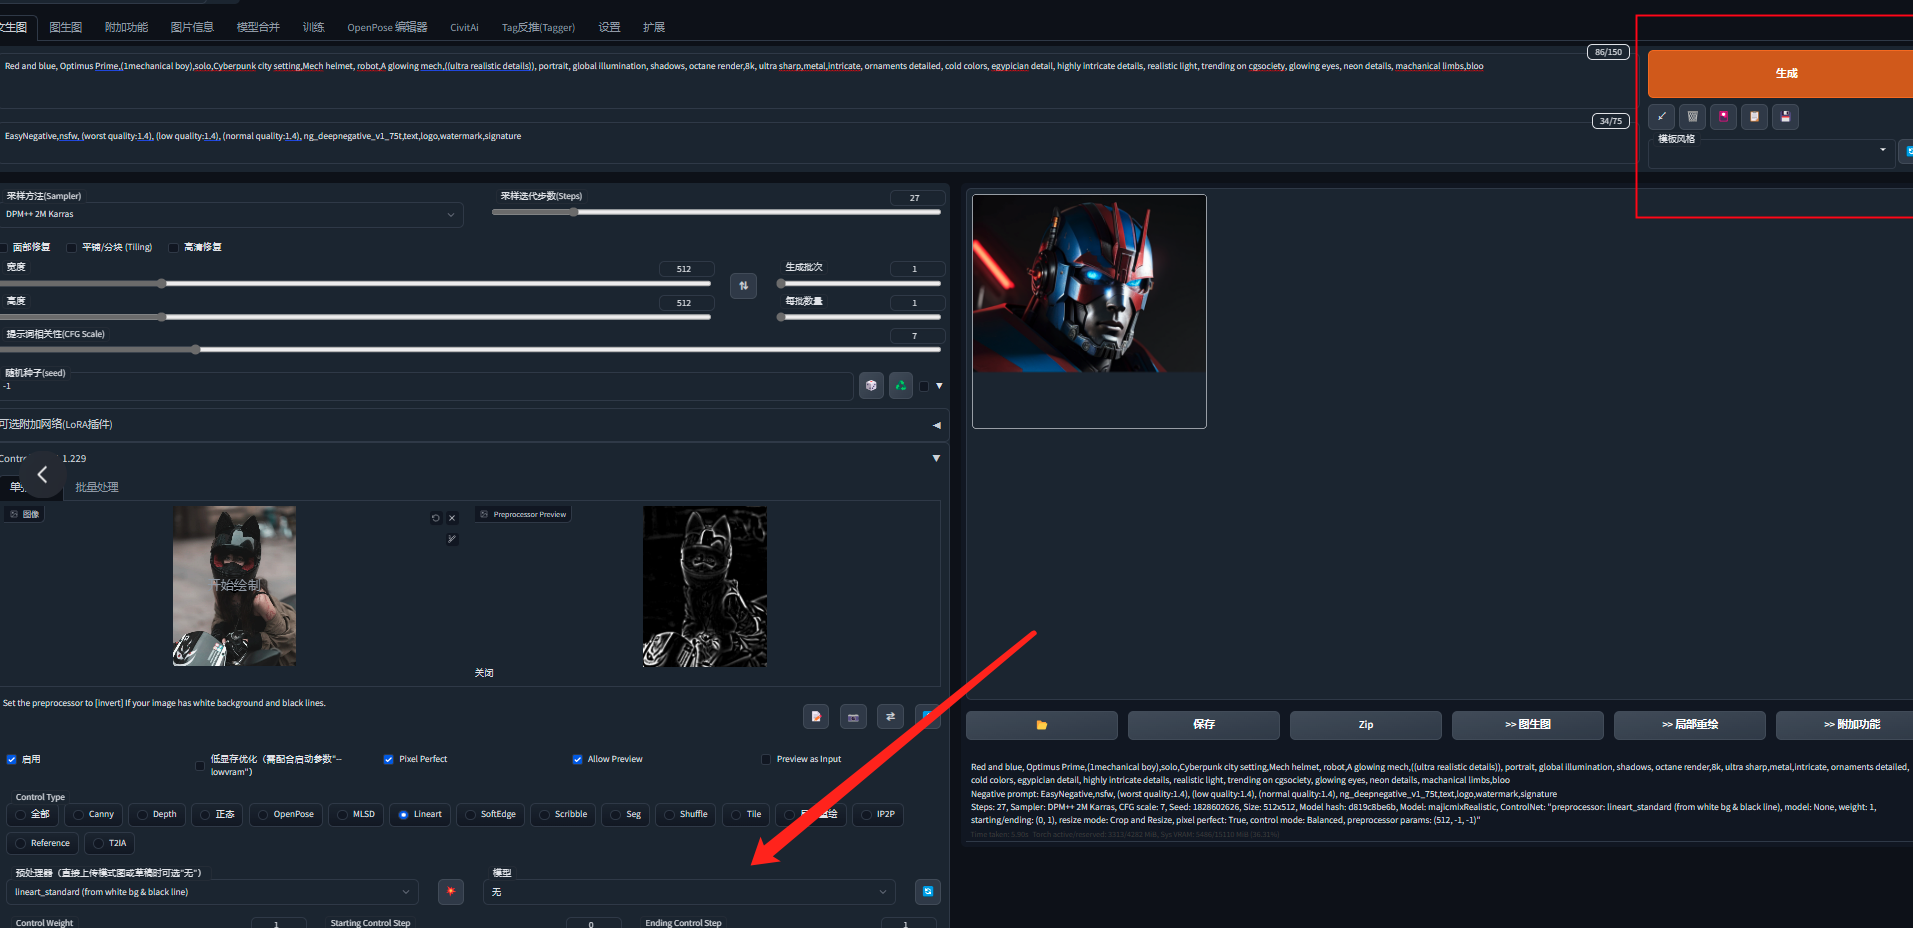This screenshot has height=928, width=1913.
Task: Send result with the >> 局部重绘 button
Action: [x=1690, y=725]
